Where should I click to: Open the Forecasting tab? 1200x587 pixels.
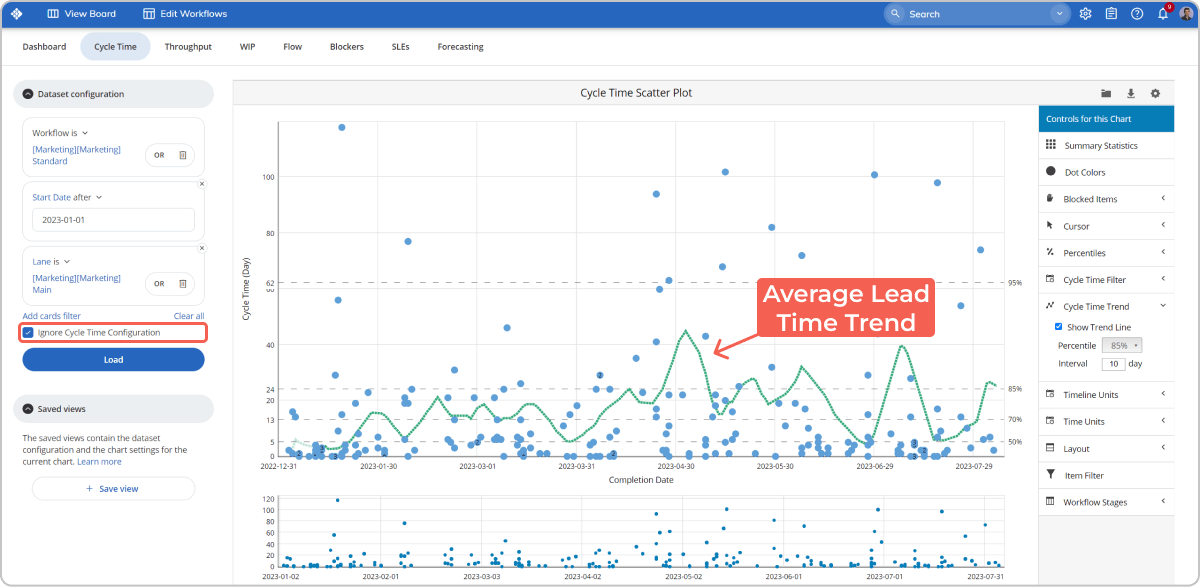coord(460,47)
